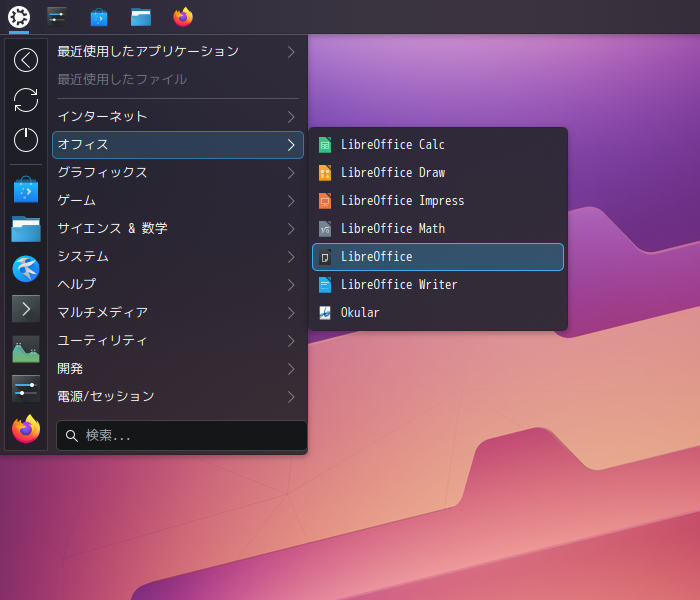The height and width of the screenshot is (600, 700).
Task: Click the Okular viewer icon
Action: pyautogui.click(x=325, y=313)
